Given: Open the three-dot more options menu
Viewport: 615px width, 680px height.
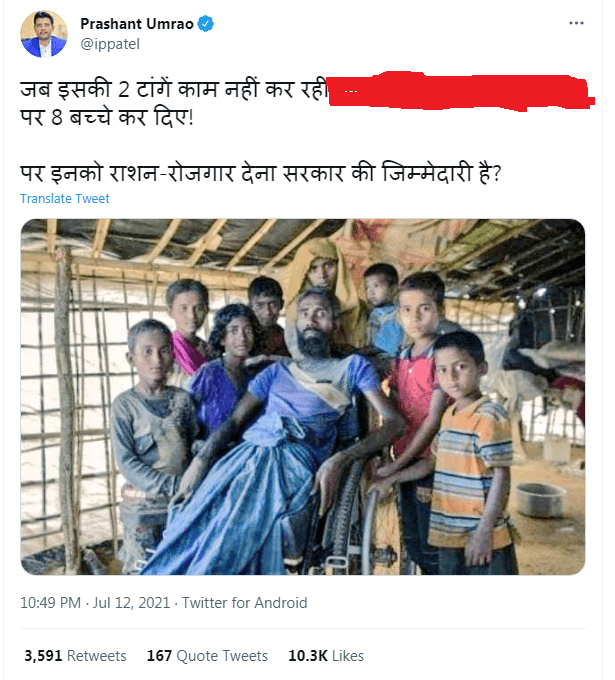Looking at the screenshot, I should (576, 23).
